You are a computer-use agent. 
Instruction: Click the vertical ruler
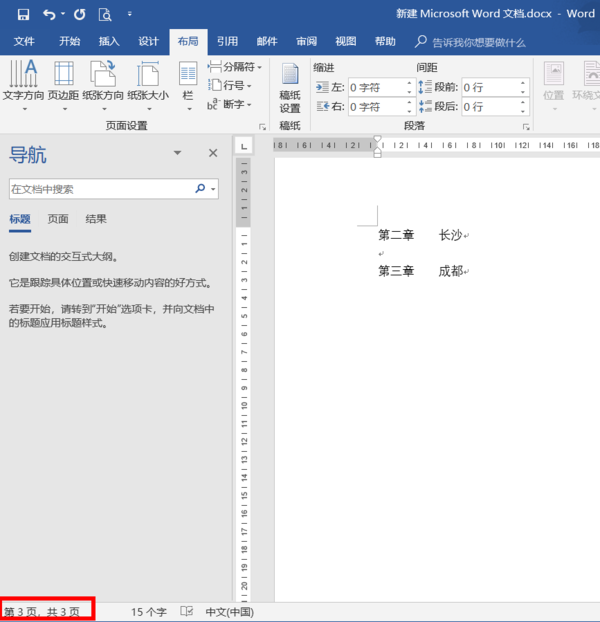pyautogui.click(x=244, y=379)
